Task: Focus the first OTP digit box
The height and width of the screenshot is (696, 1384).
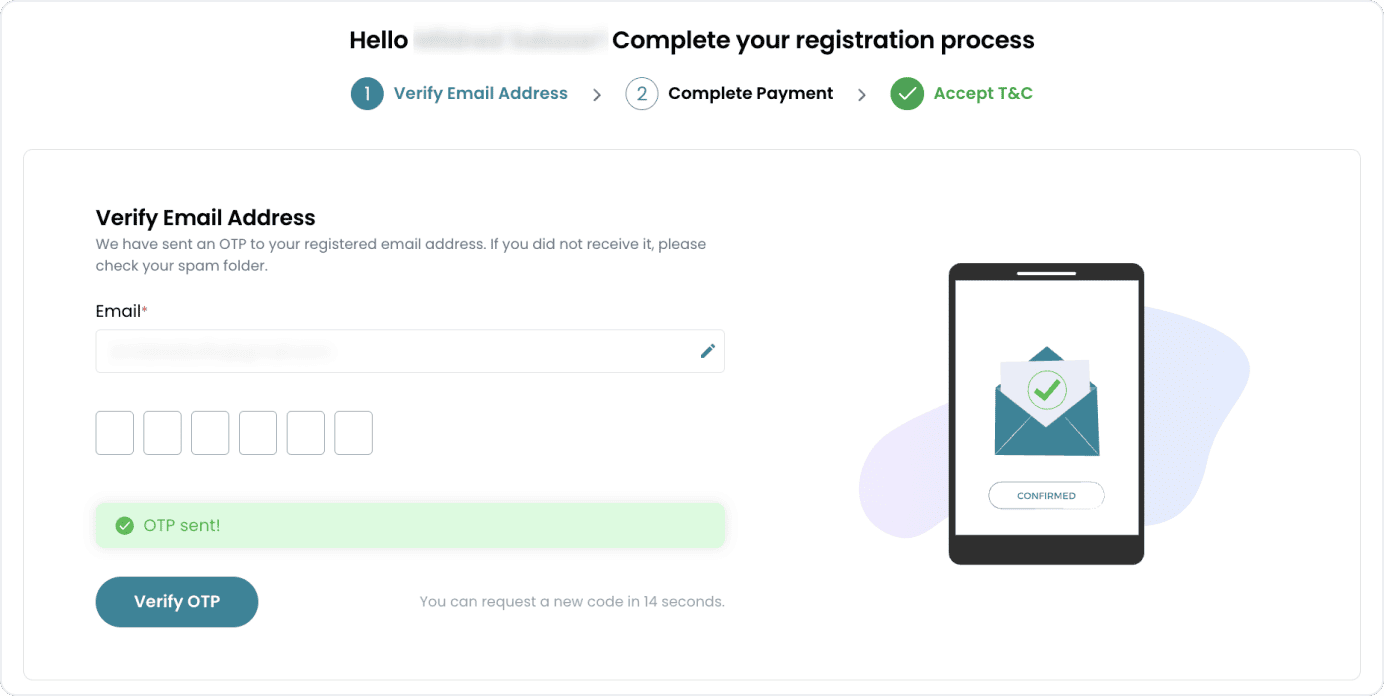Action: [x=115, y=433]
